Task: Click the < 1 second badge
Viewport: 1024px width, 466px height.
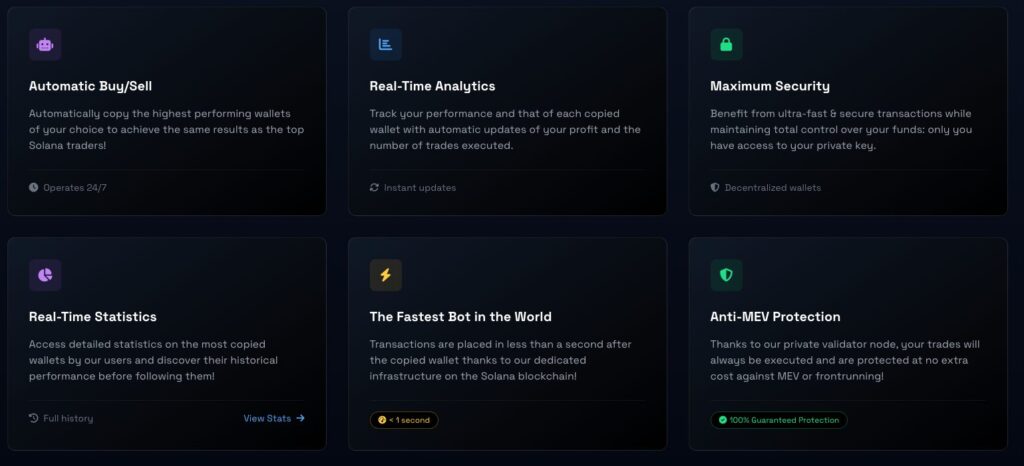Action: pyautogui.click(x=404, y=420)
